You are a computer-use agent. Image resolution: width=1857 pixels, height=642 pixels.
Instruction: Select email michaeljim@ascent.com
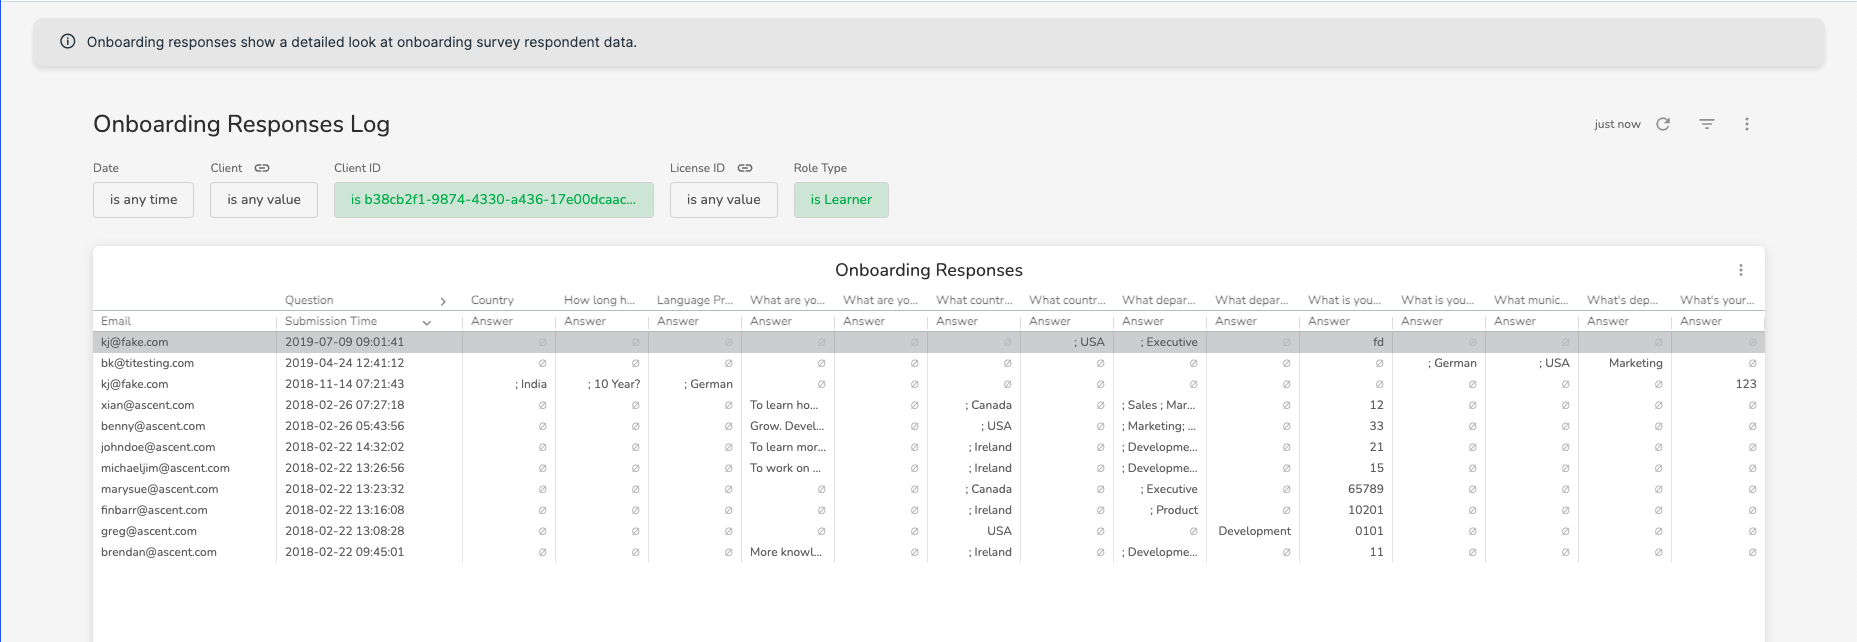tap(165, 468)
